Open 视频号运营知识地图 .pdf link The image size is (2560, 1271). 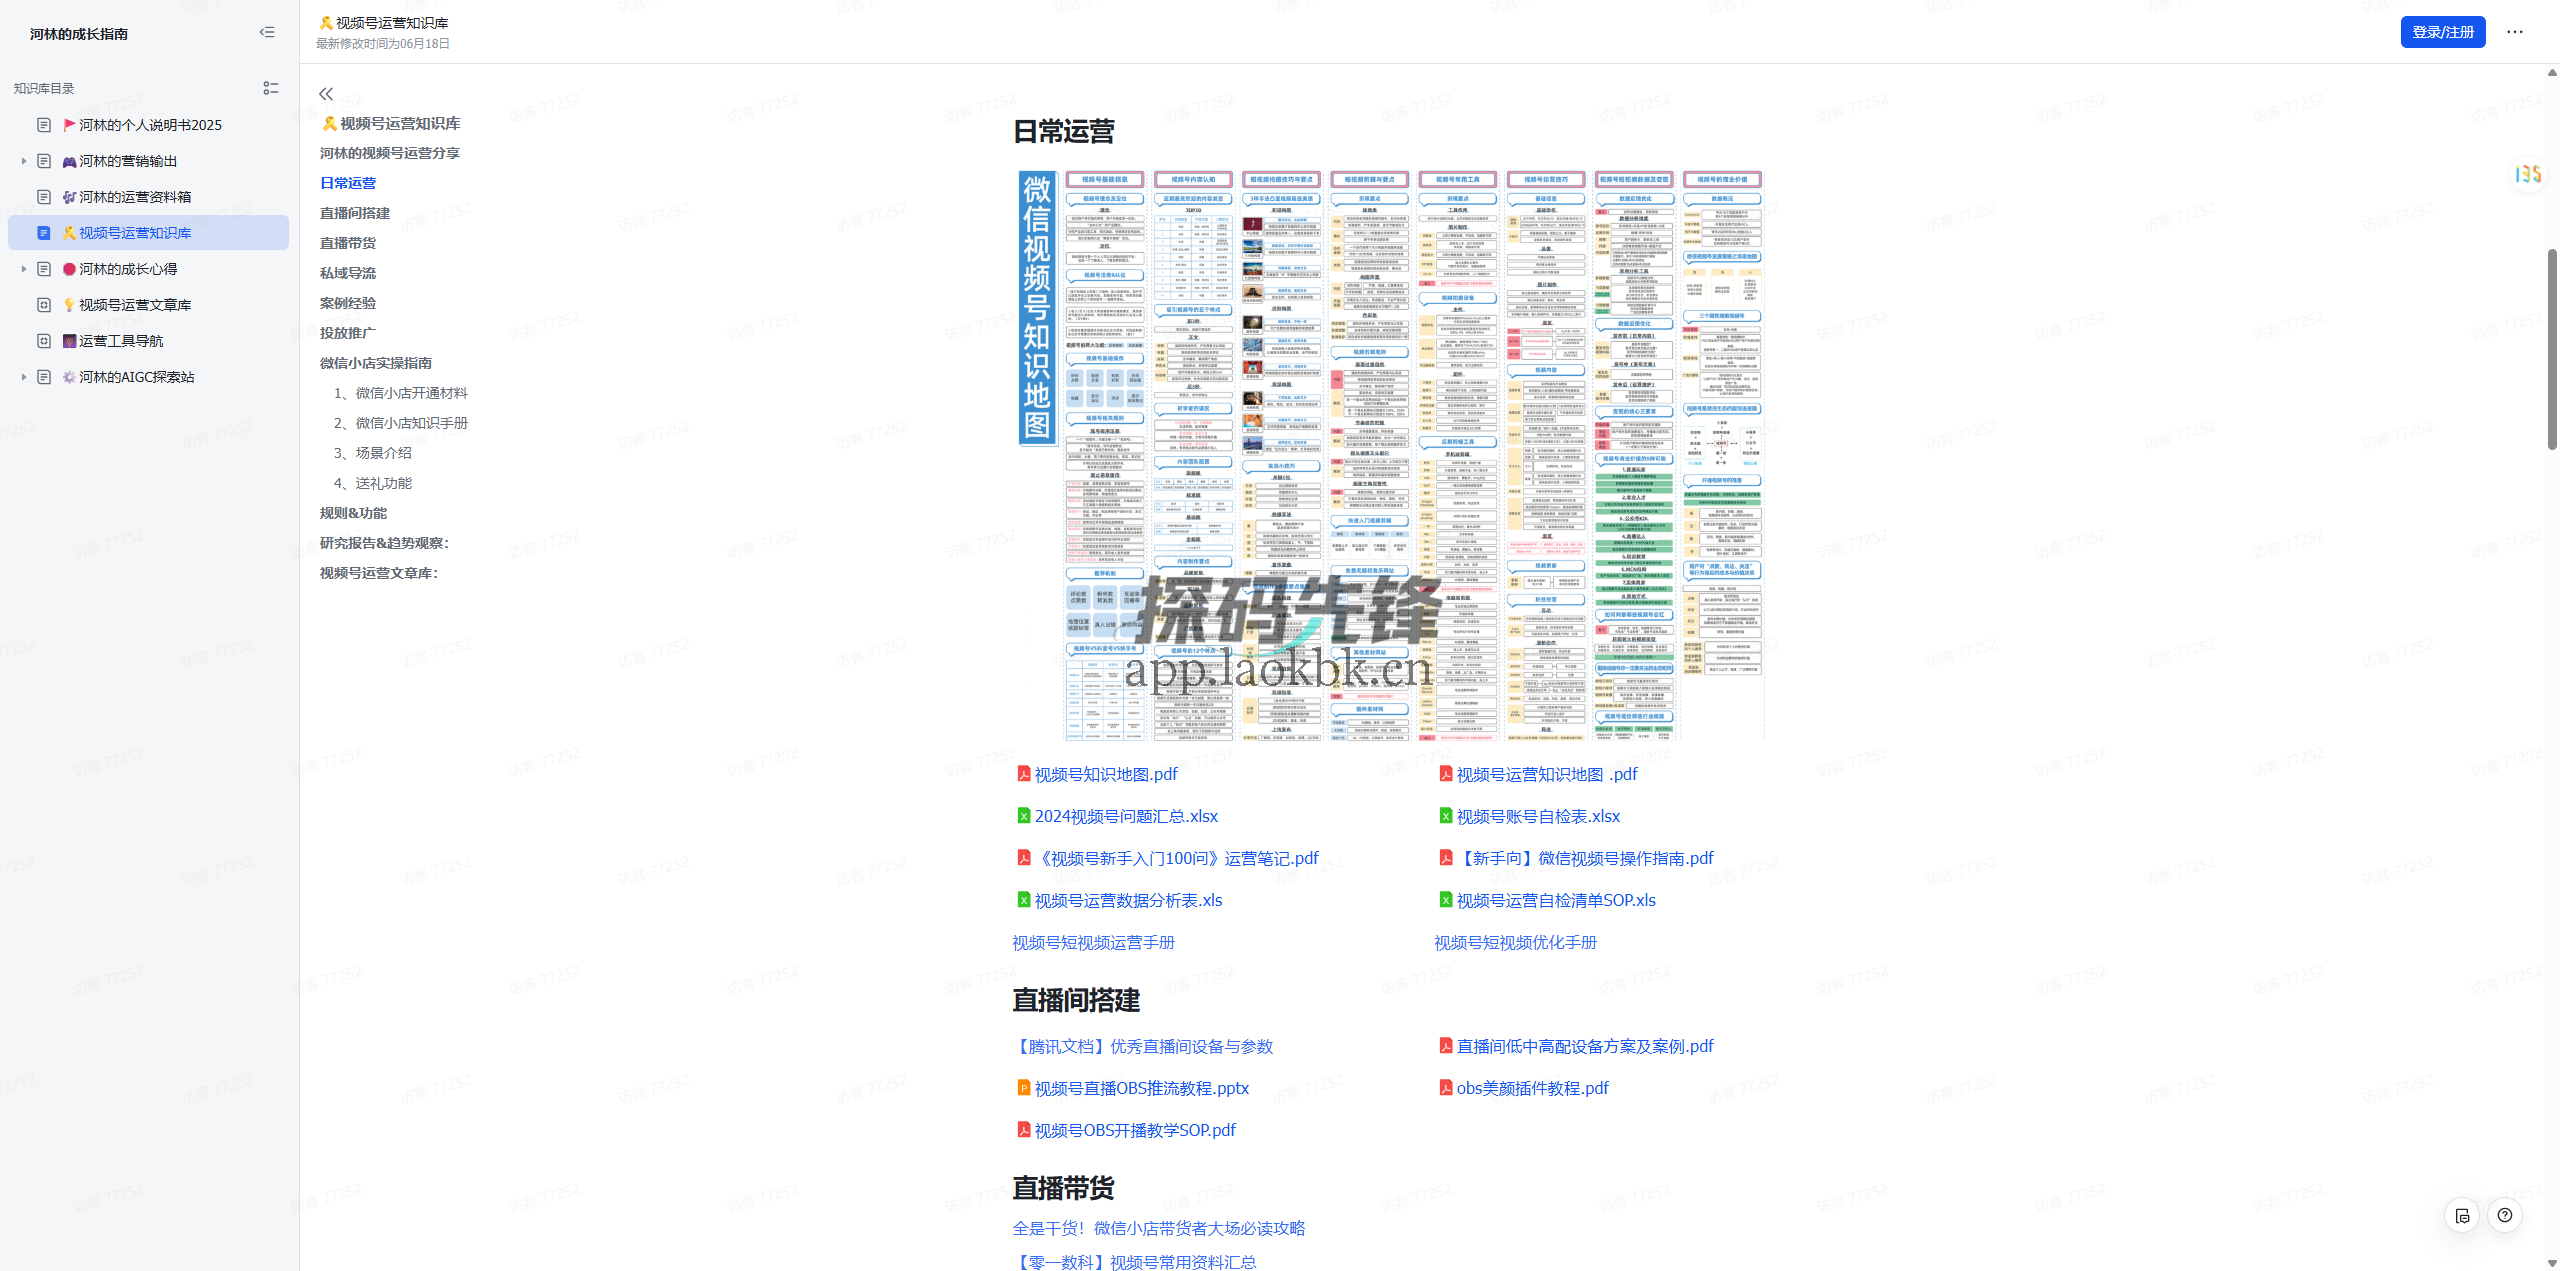1547,774
